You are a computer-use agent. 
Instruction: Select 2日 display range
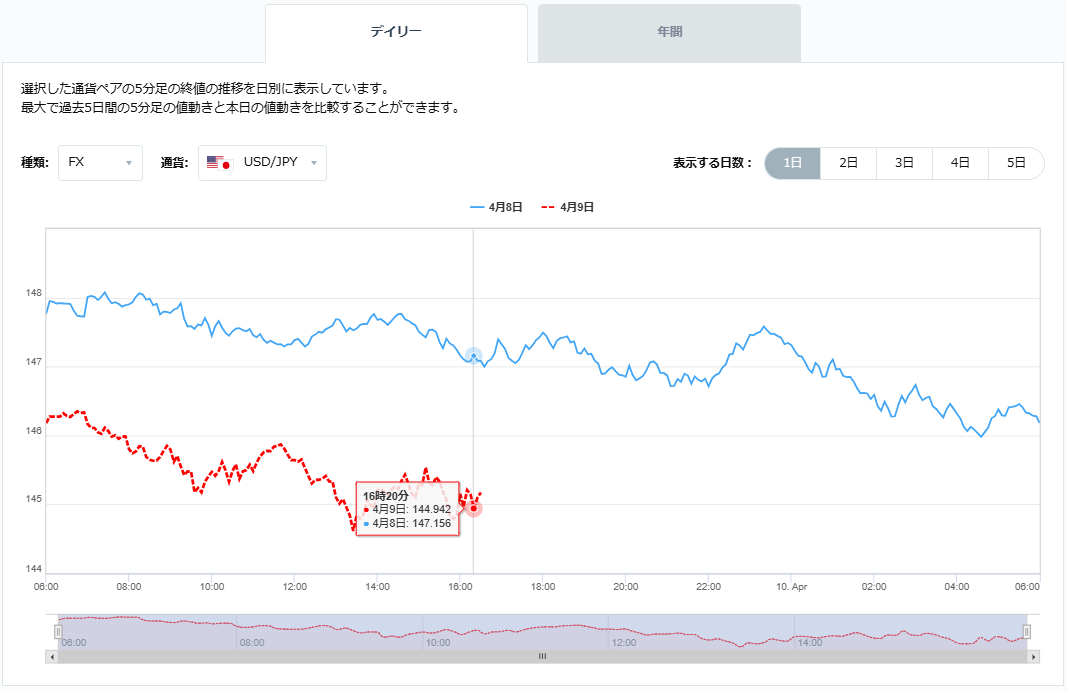pyautogui.click(x=849, y=163)
